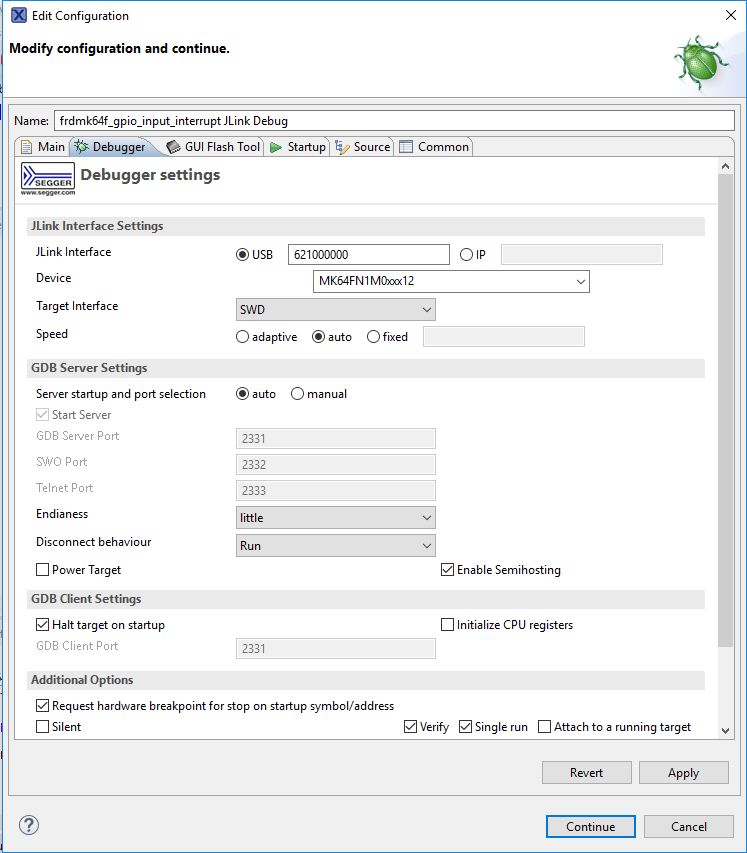The image size is (747, 853).
Task: Switch to the Debugger tab
Action: pyautogui.click(x=110, y=147)
